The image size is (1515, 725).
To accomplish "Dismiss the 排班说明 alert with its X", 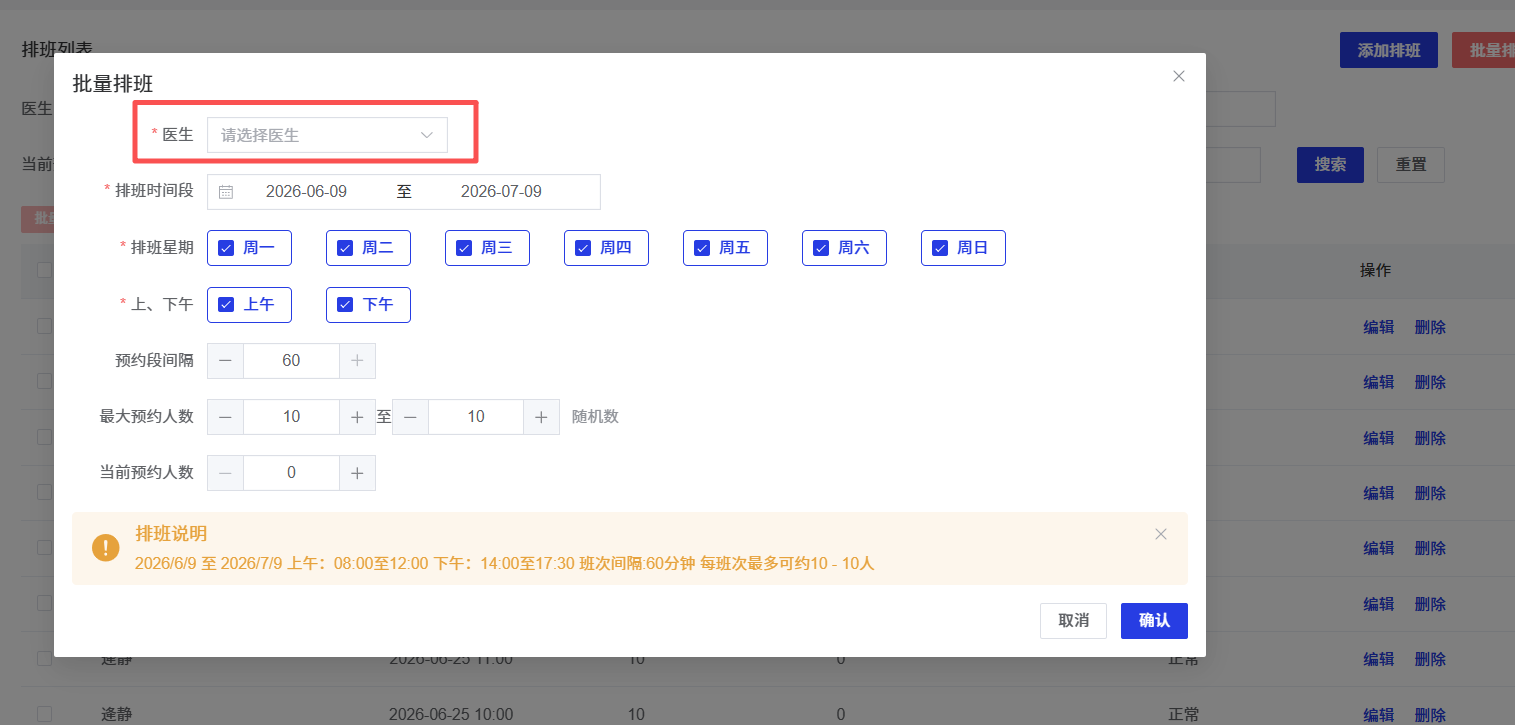I will click(1161, 534).
